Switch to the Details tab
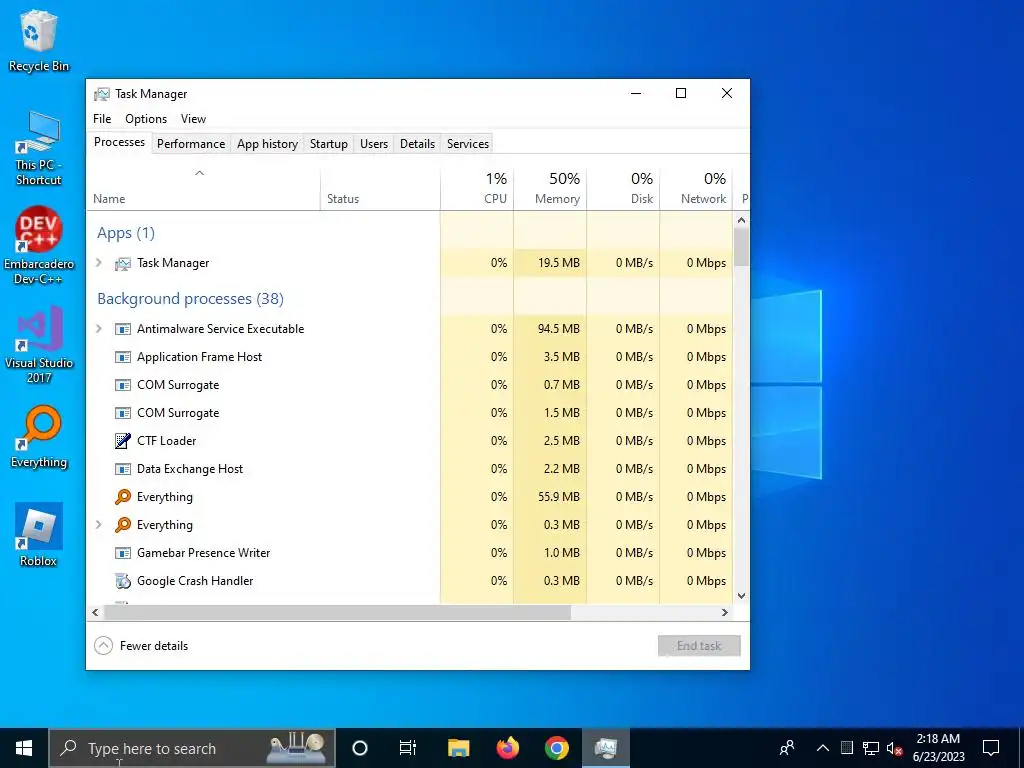The height and width of the screenshot is (768, 1024). 417,144
